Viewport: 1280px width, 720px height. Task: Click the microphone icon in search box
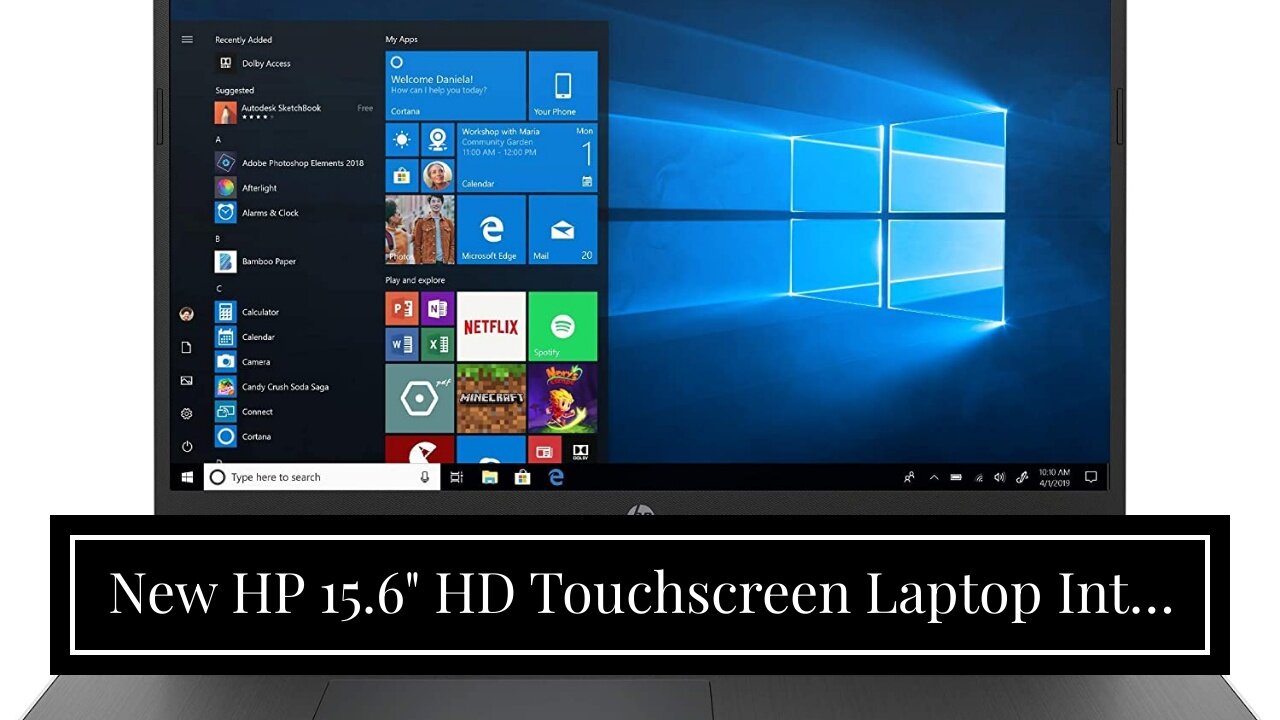(425, 477)
